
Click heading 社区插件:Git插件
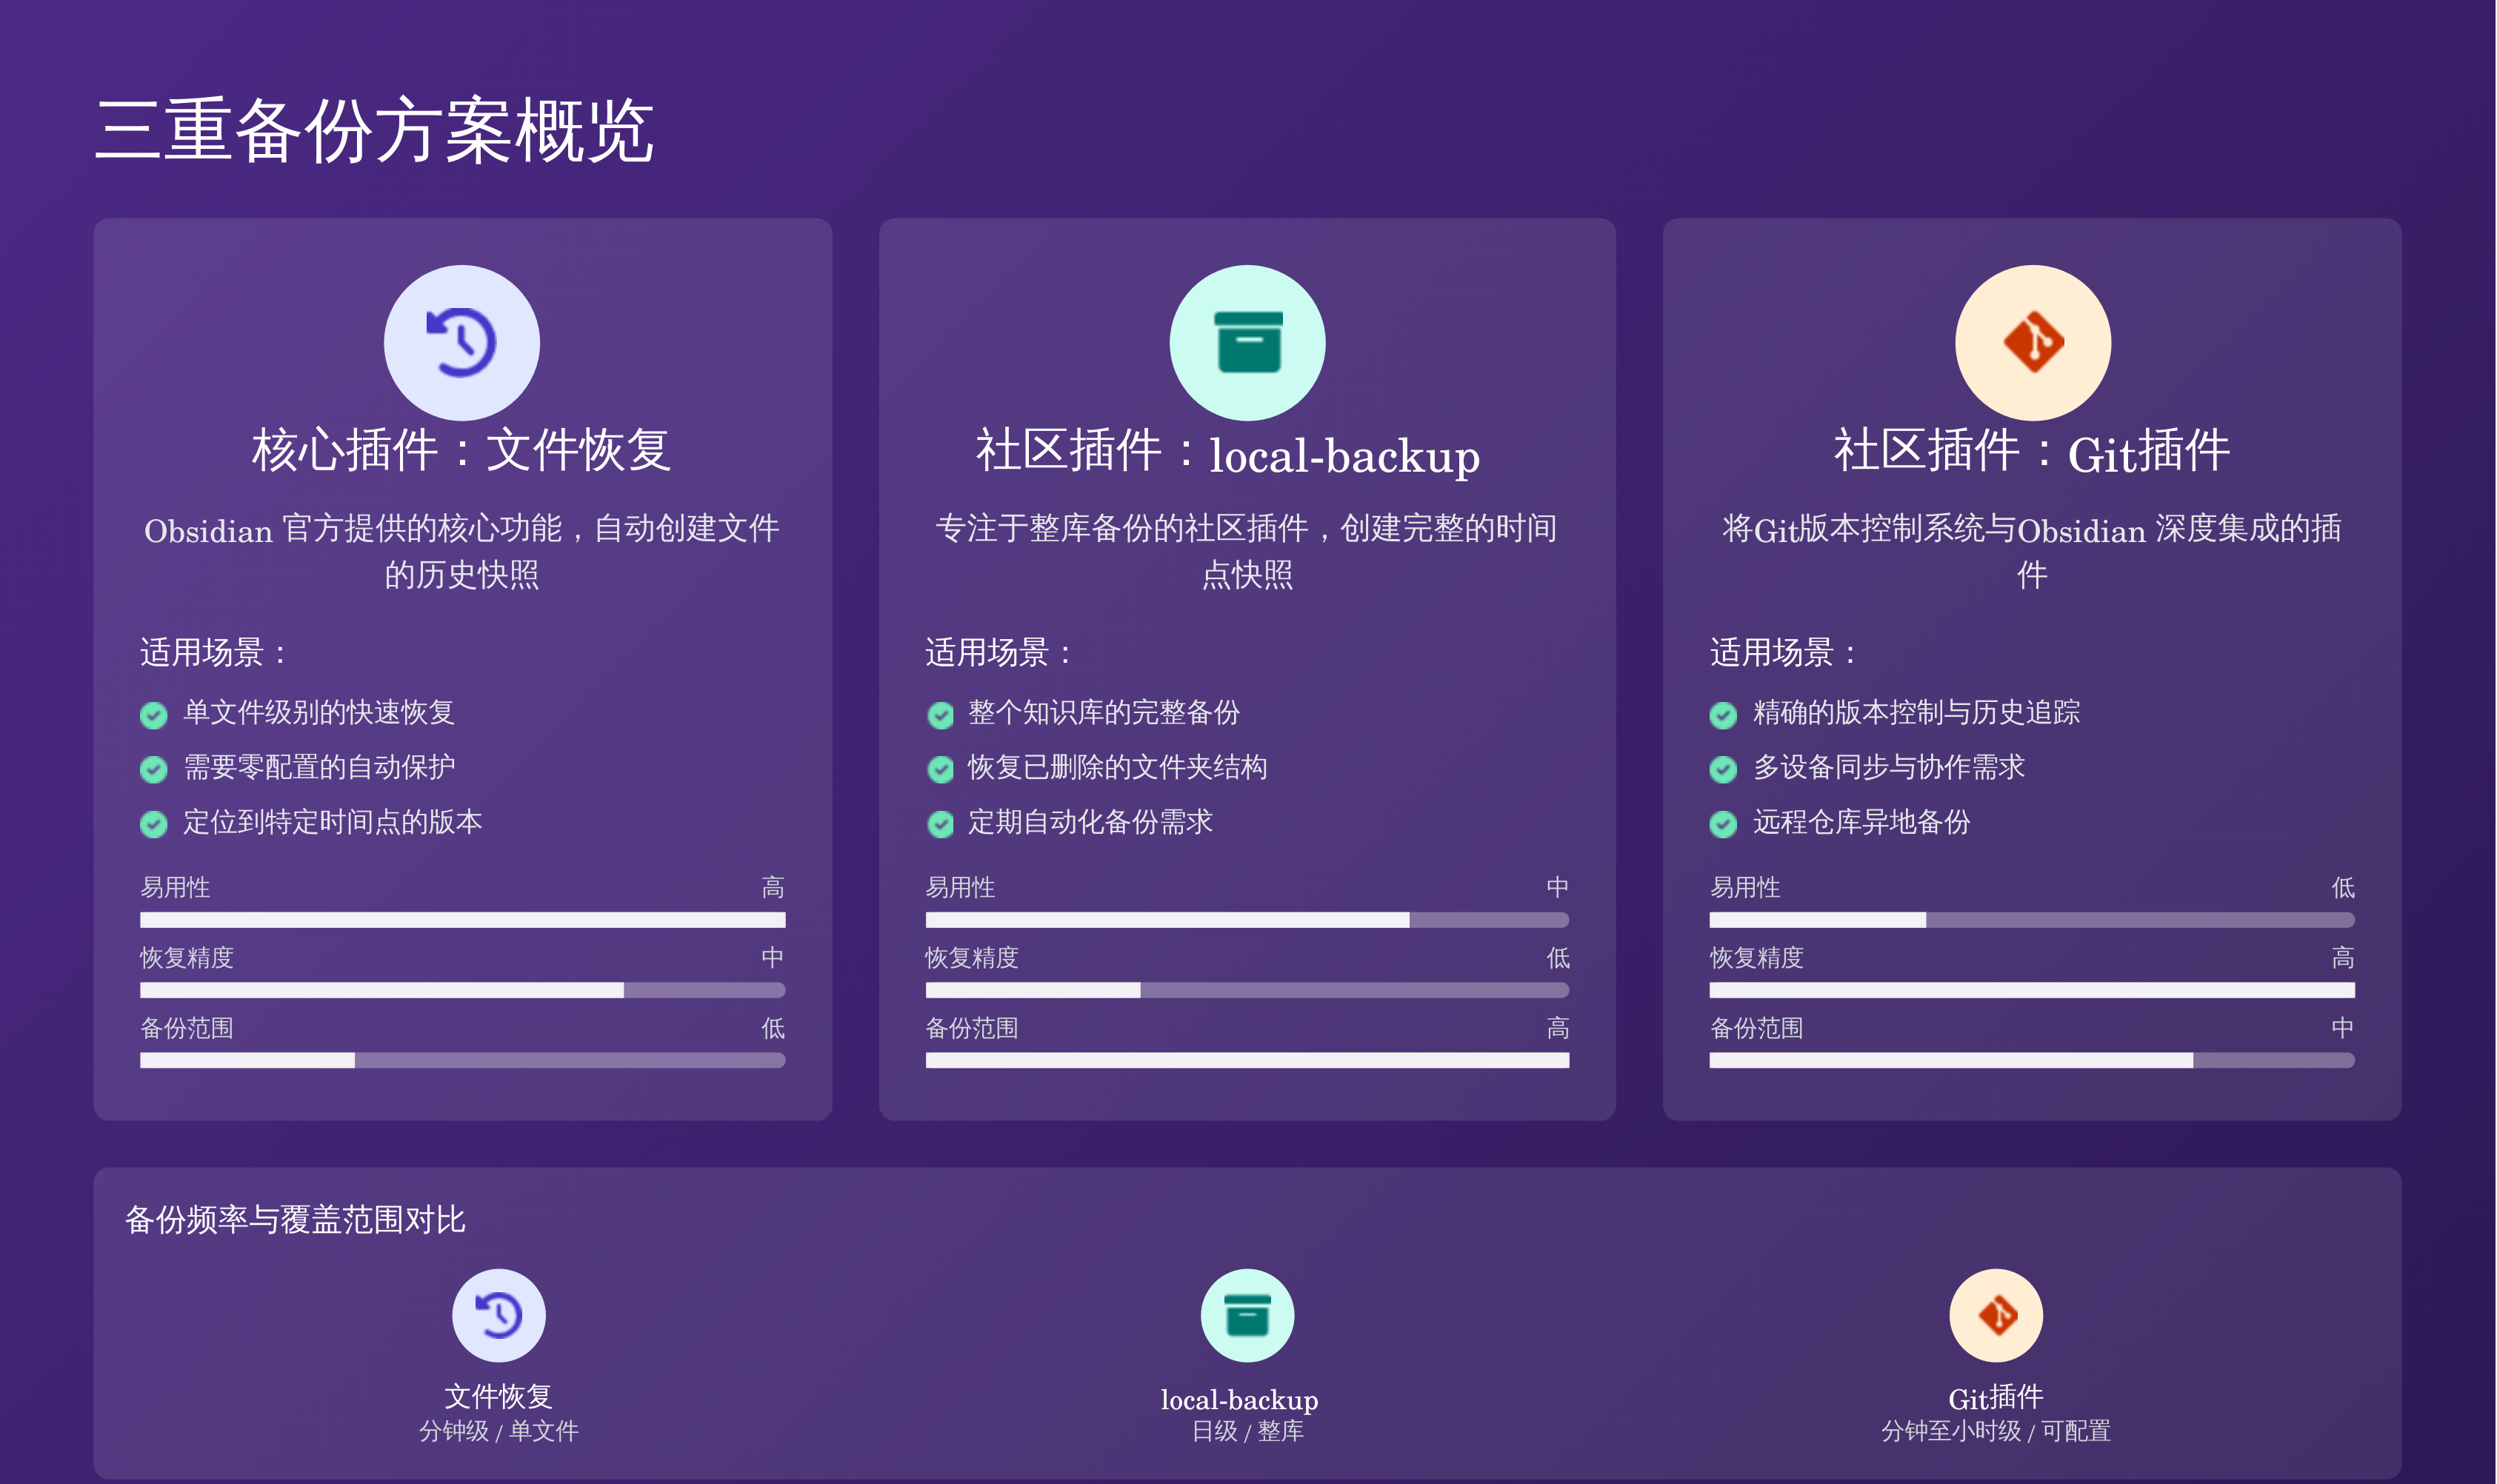(2031, 451)
